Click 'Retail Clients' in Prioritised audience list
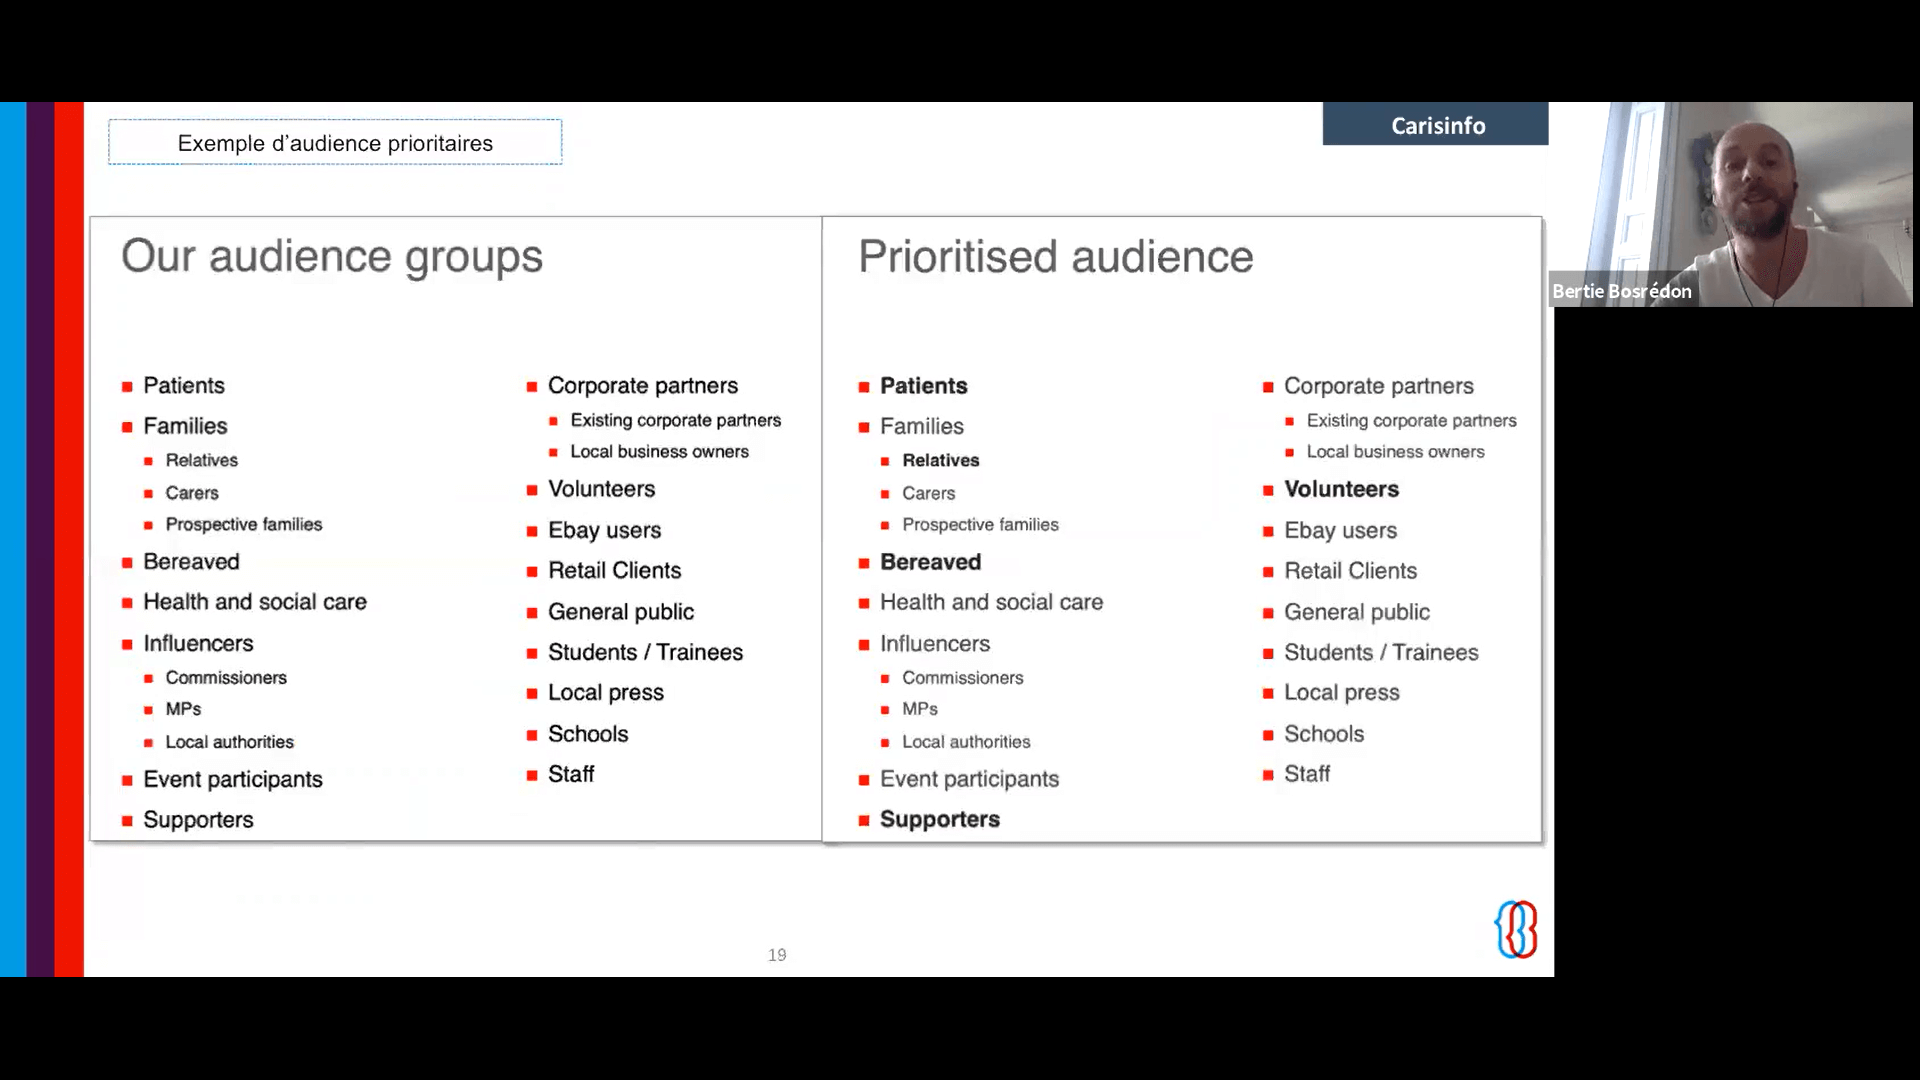 1351,571
